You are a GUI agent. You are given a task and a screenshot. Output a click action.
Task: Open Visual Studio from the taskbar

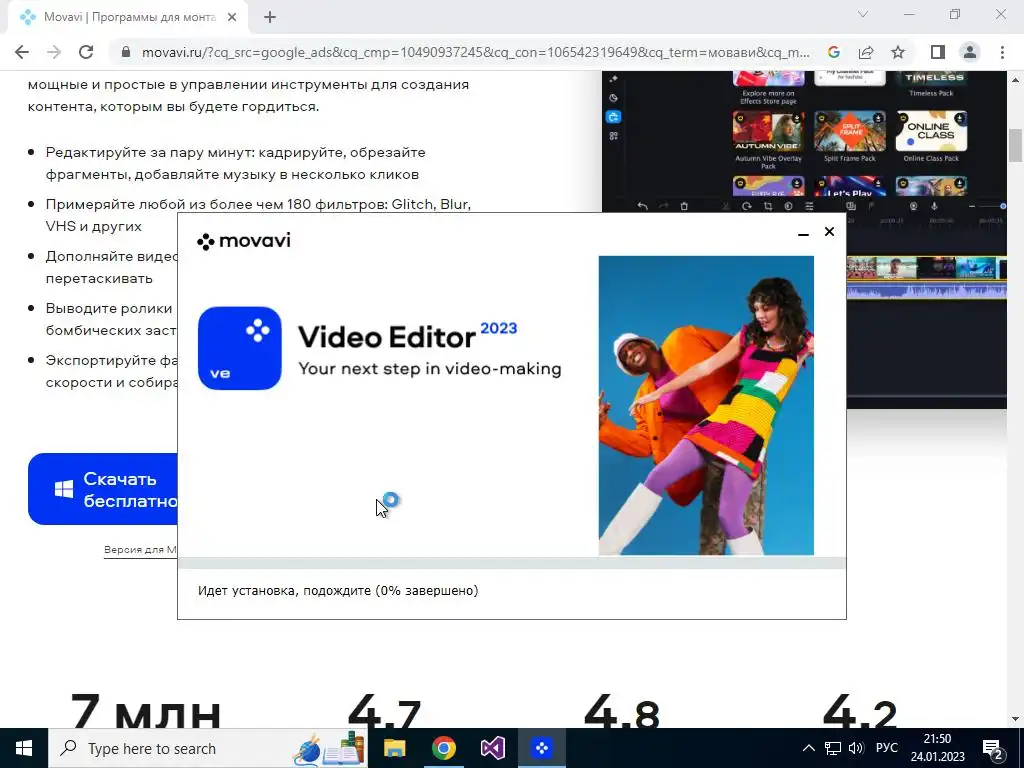pos(492,748)
